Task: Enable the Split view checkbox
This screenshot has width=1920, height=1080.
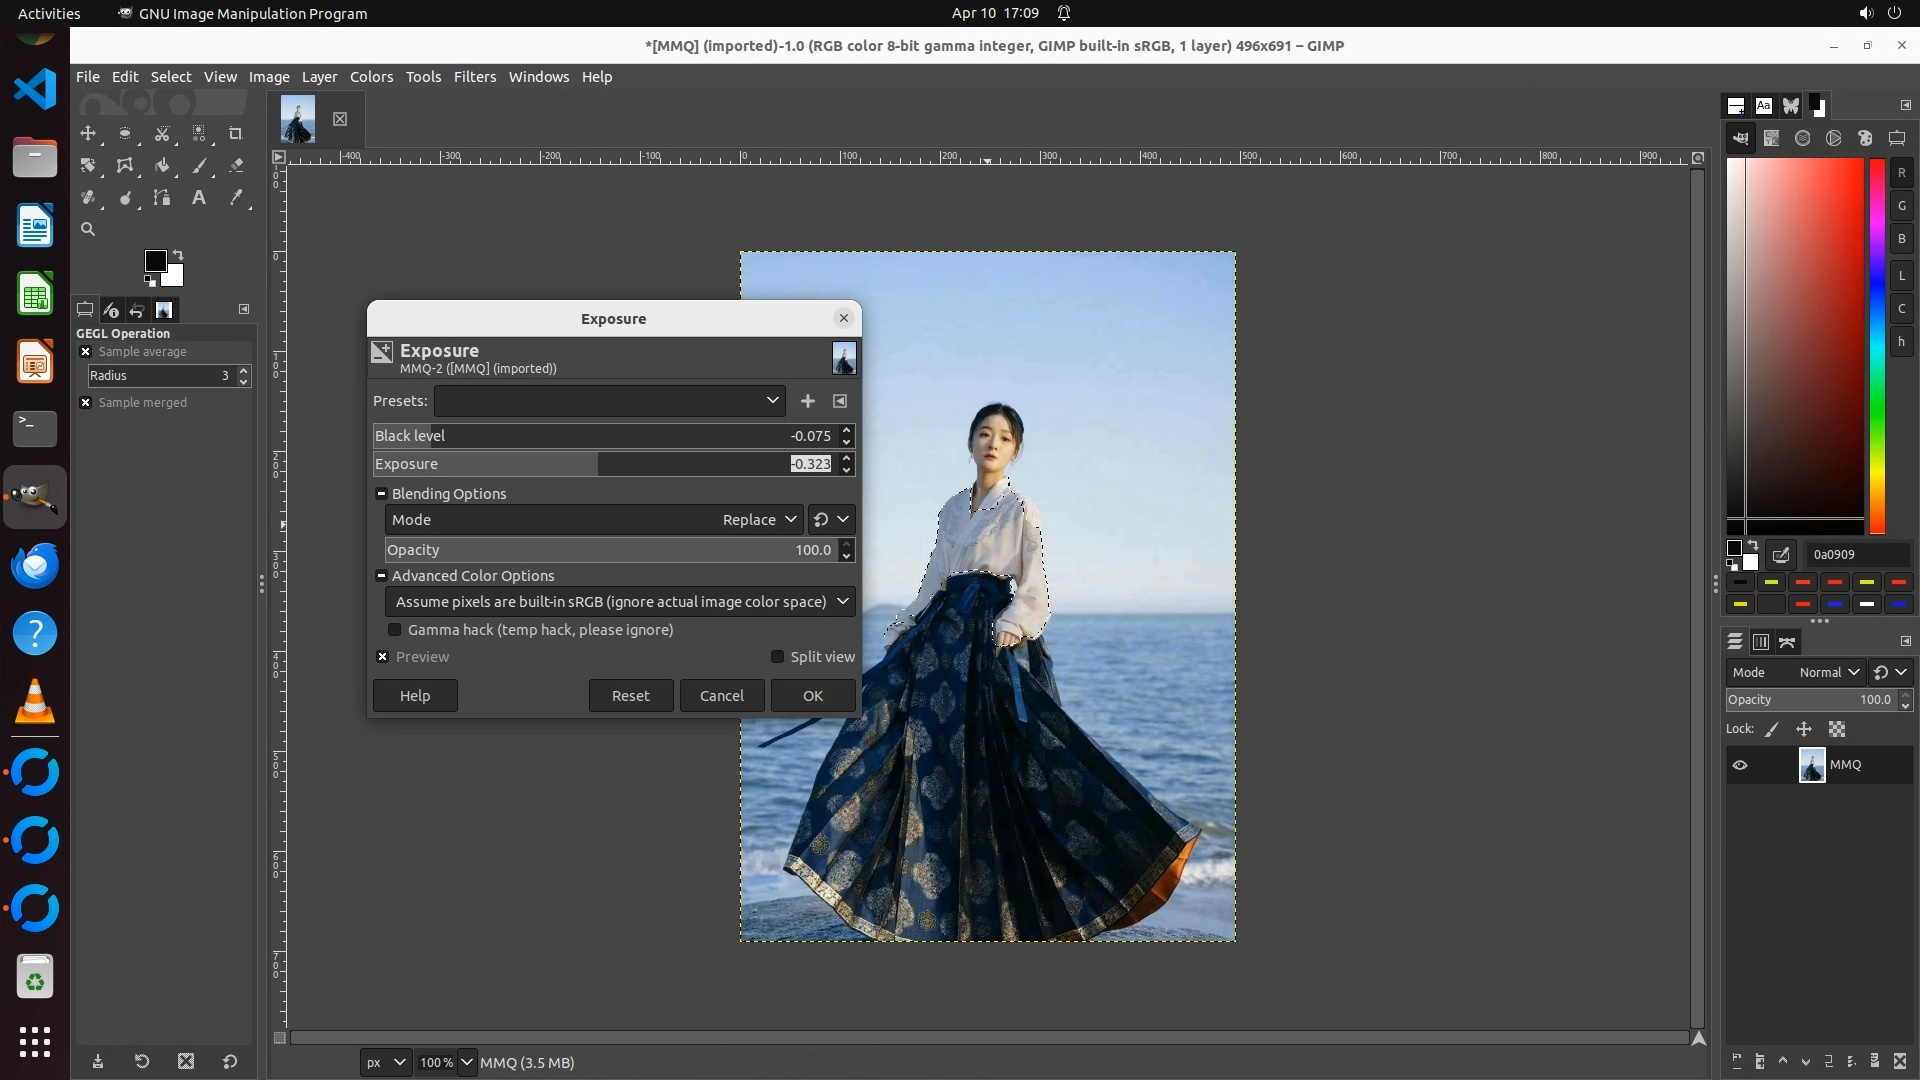Action: coord(777,657)
